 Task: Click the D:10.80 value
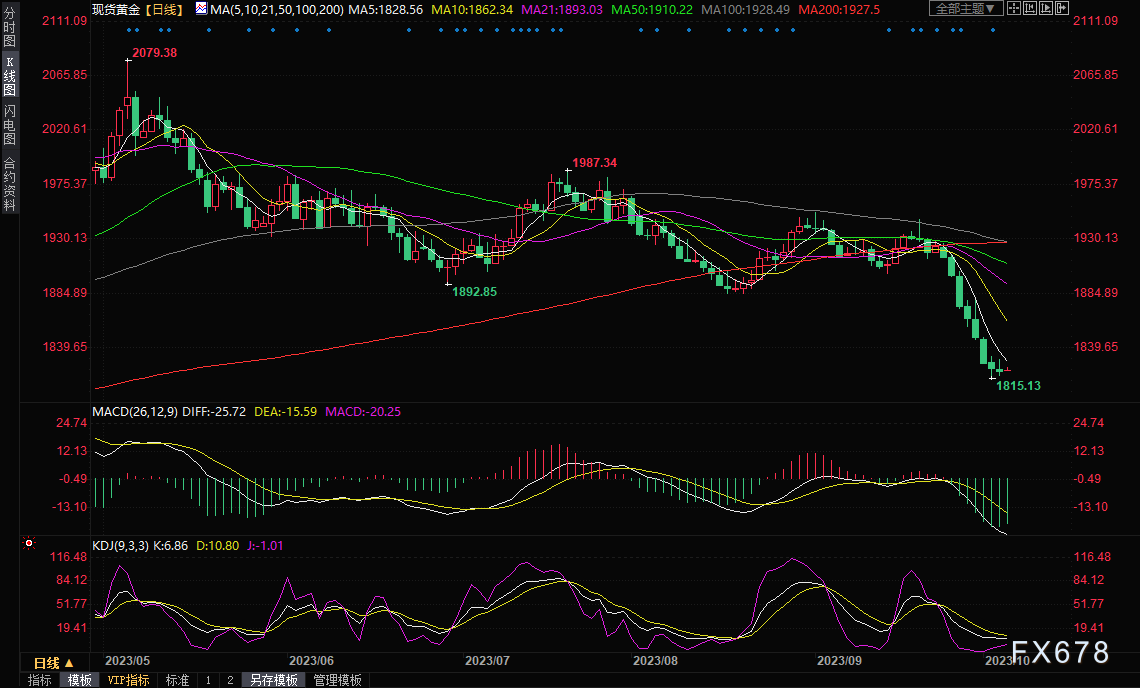coord(217,545)
